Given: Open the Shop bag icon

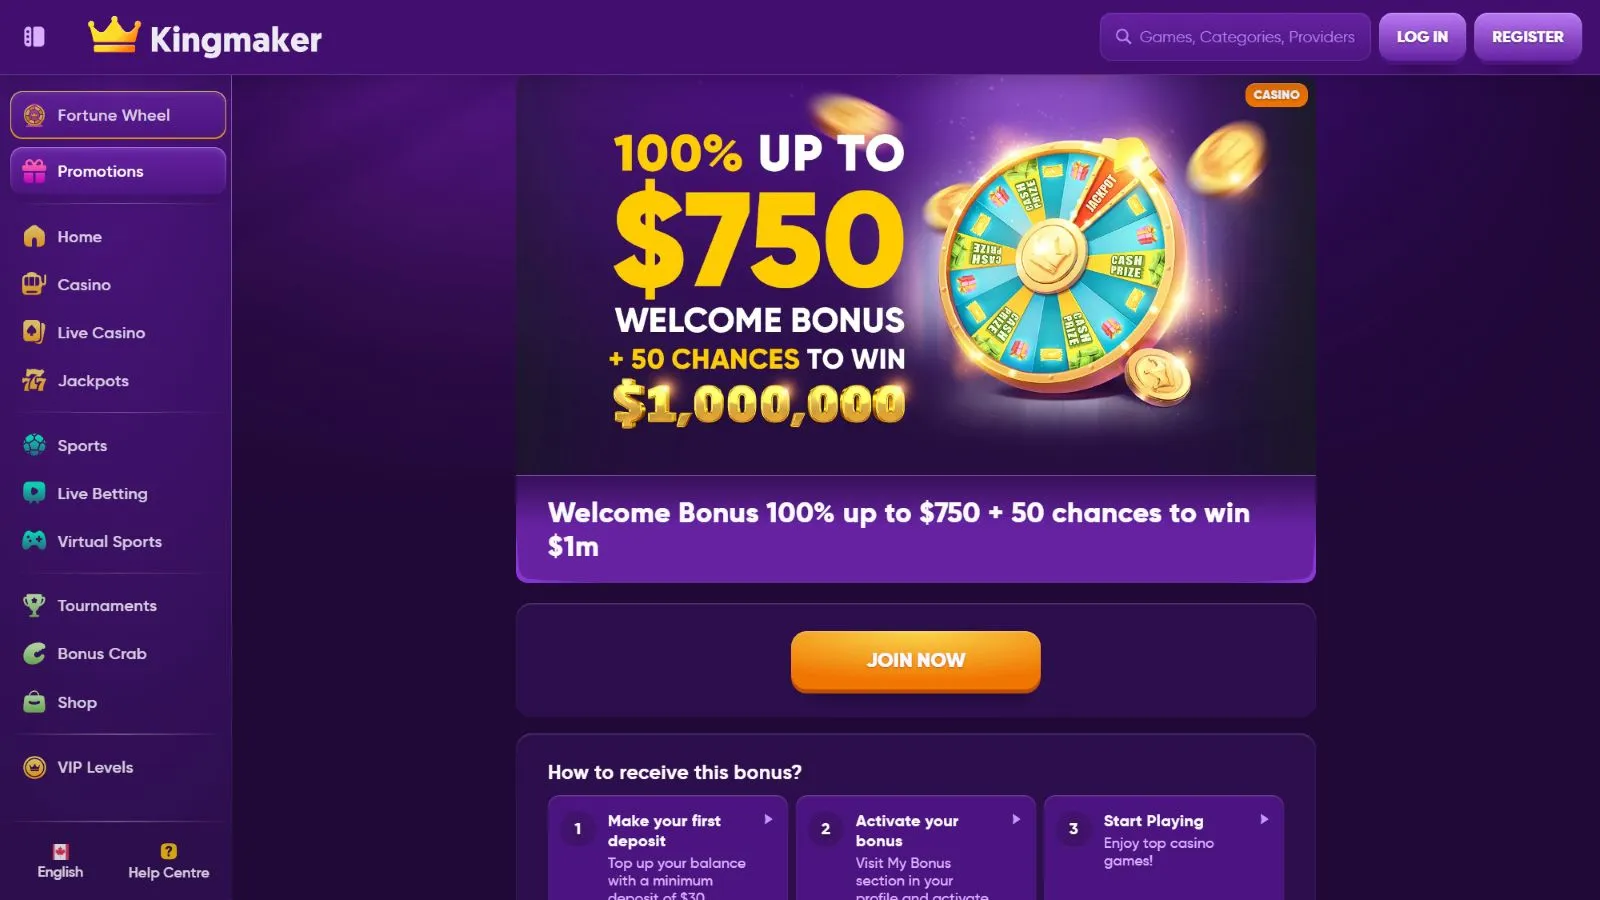Looking at the screenshot, I should click(x=34, y=702).
